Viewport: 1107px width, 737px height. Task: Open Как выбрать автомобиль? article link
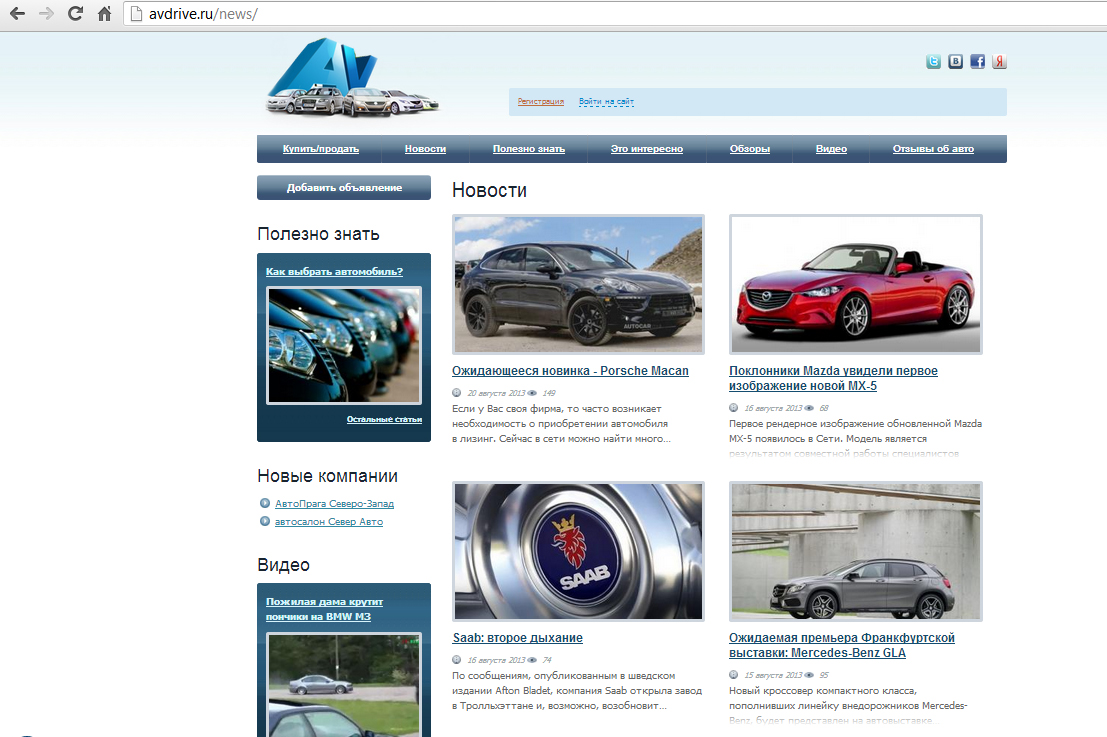[x=334, y=272]
